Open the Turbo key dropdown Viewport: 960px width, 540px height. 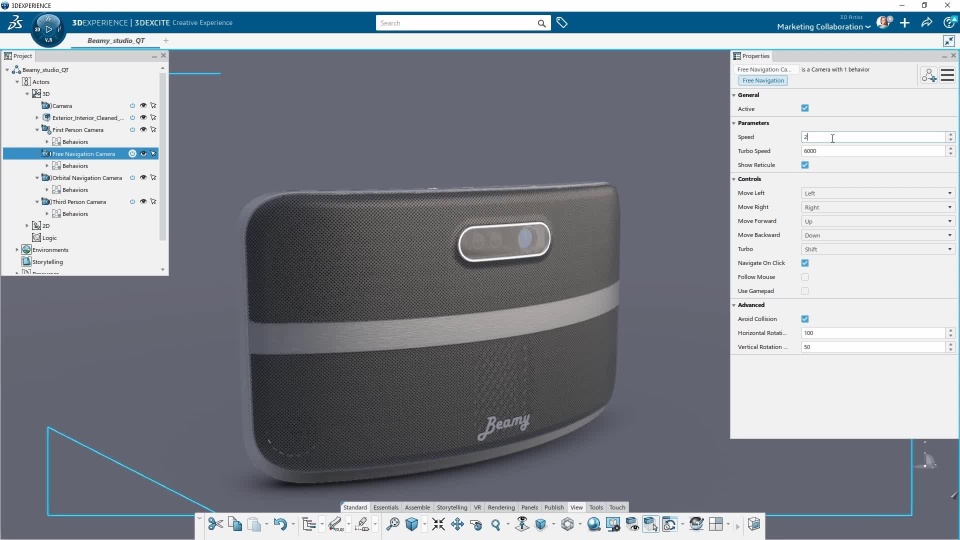(x=878, y=249)
